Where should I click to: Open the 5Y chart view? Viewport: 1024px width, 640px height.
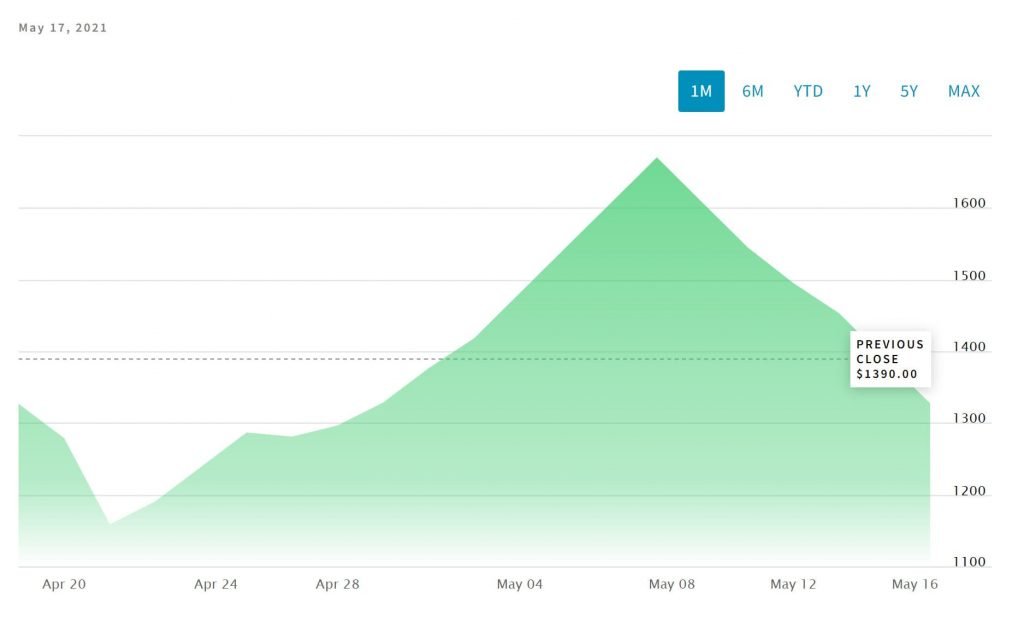pos(909,91)
